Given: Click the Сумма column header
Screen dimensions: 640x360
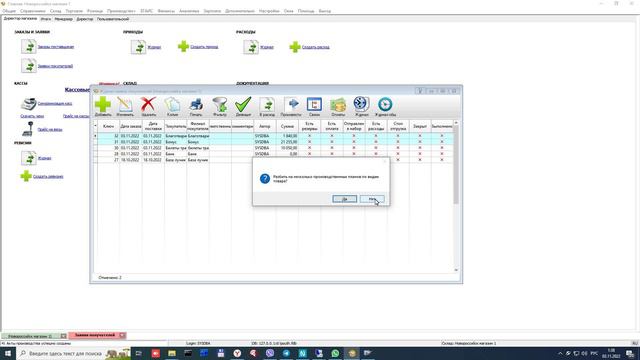Looking at the screenshot, I should coord(287,126).
